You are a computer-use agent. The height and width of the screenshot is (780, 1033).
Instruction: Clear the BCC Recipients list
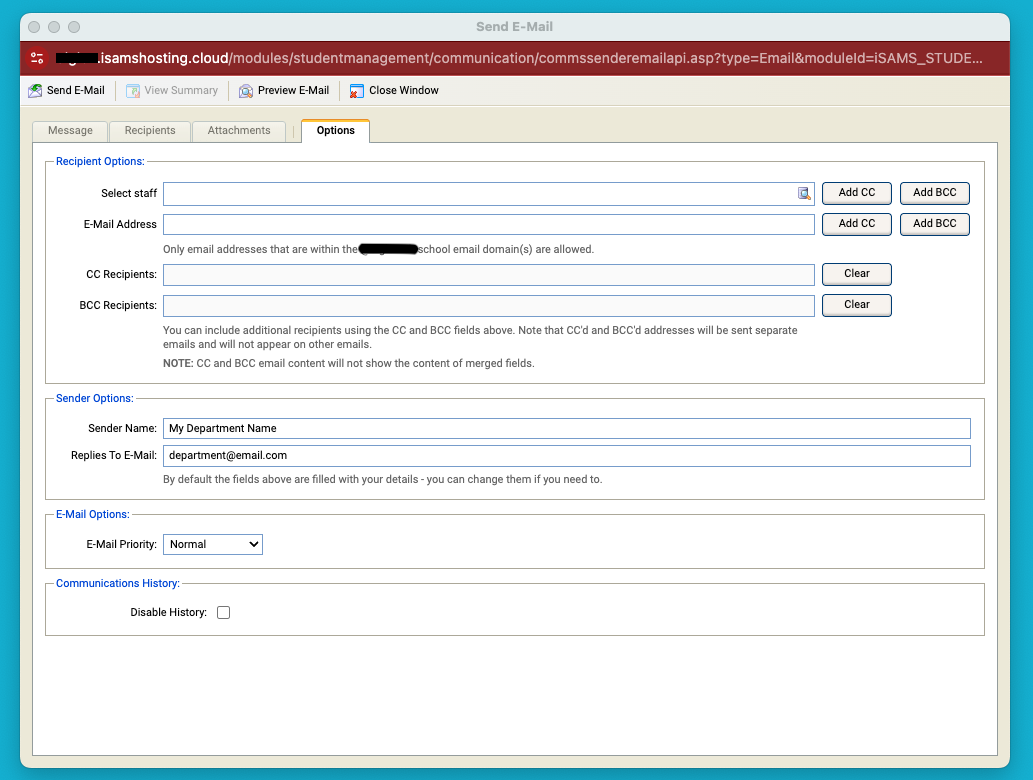click(856, 305)
